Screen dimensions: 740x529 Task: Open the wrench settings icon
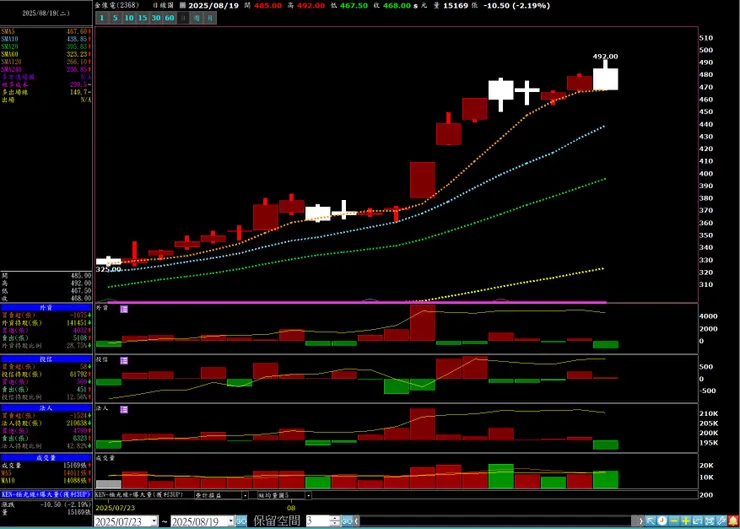[721, 521]
